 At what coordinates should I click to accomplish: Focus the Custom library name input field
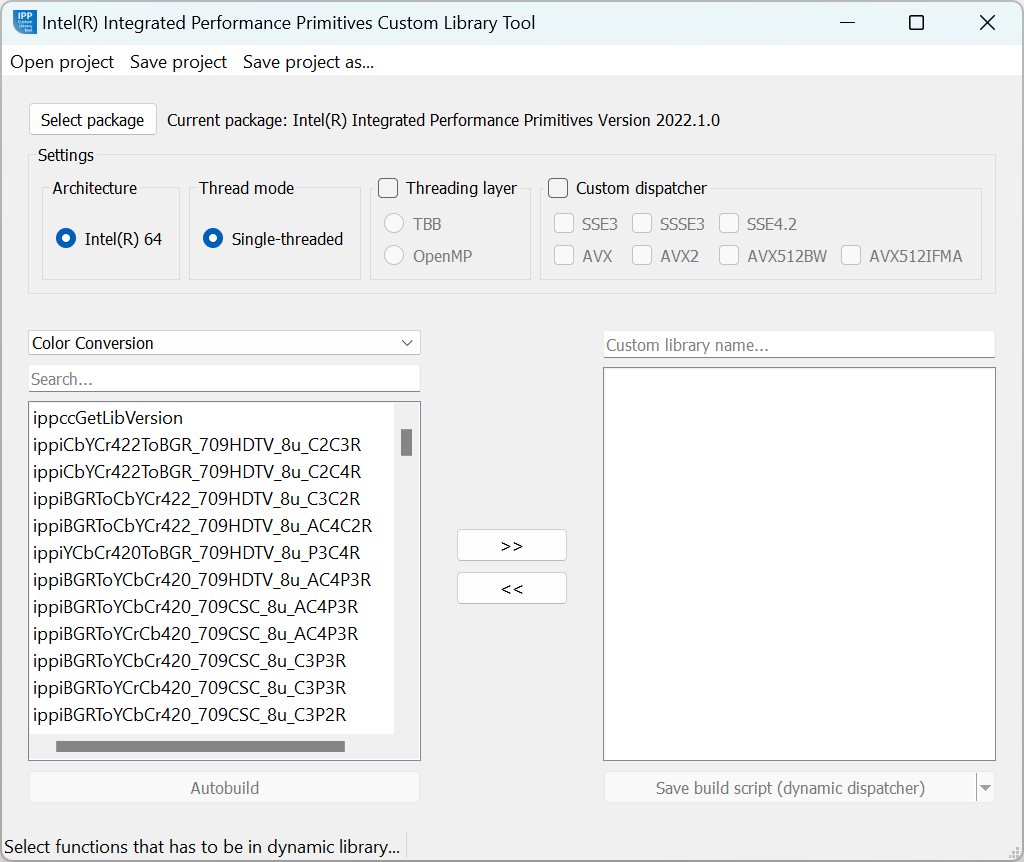pyautogui.click(x=799, y=345)
